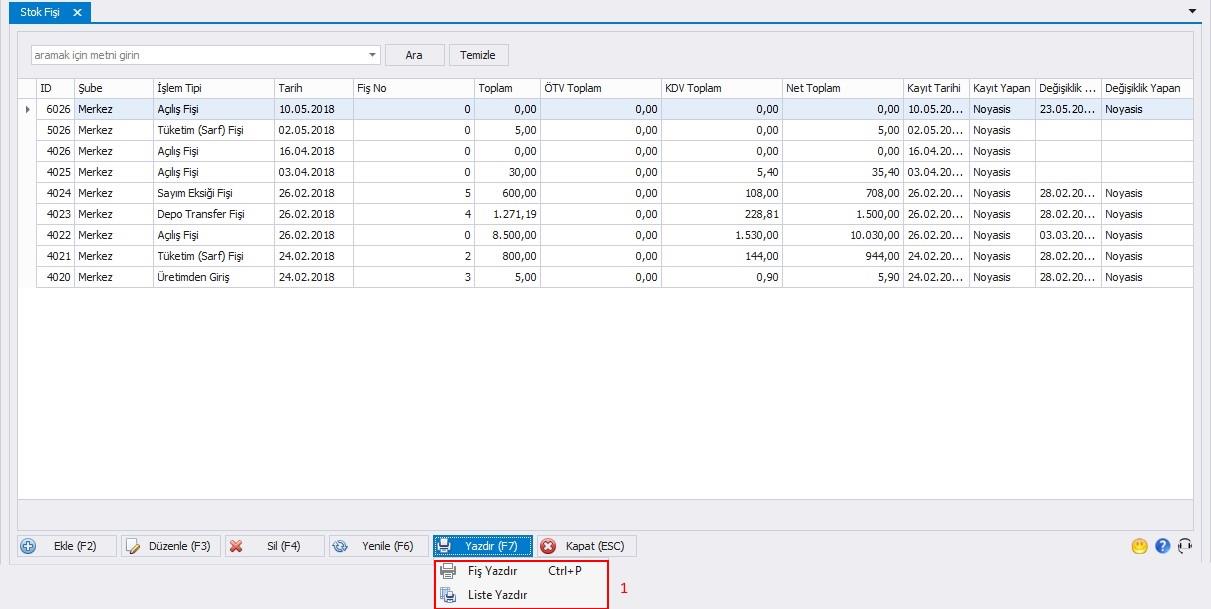The height and width of the screenshot is (609, 1211).
Task: Sort by the Fiş No column header
Action: click(414, 88)
